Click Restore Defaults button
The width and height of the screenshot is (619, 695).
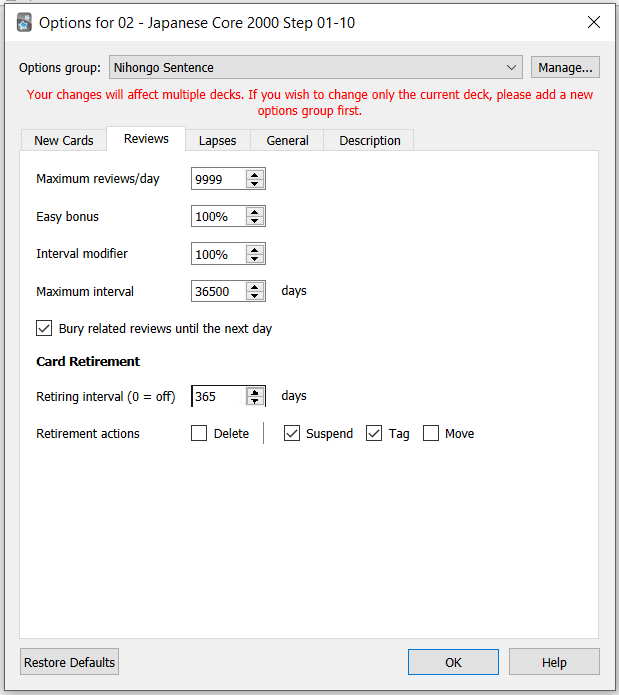(70, 662)
